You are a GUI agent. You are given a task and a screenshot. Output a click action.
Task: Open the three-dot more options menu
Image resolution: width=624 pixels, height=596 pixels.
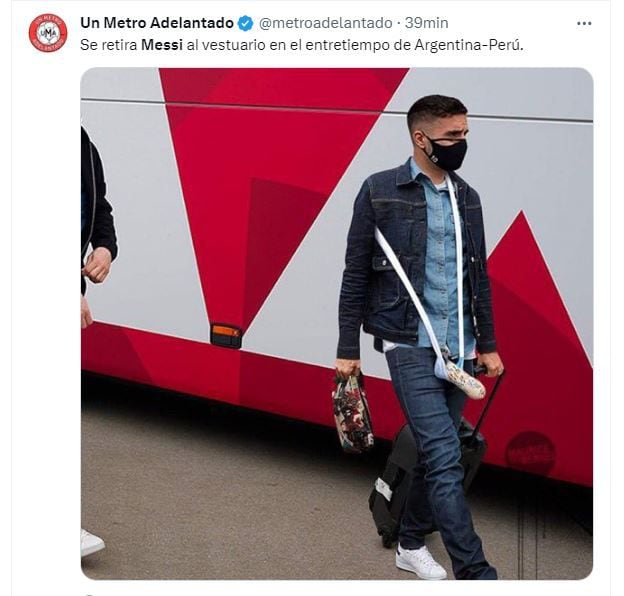point(584,24)
